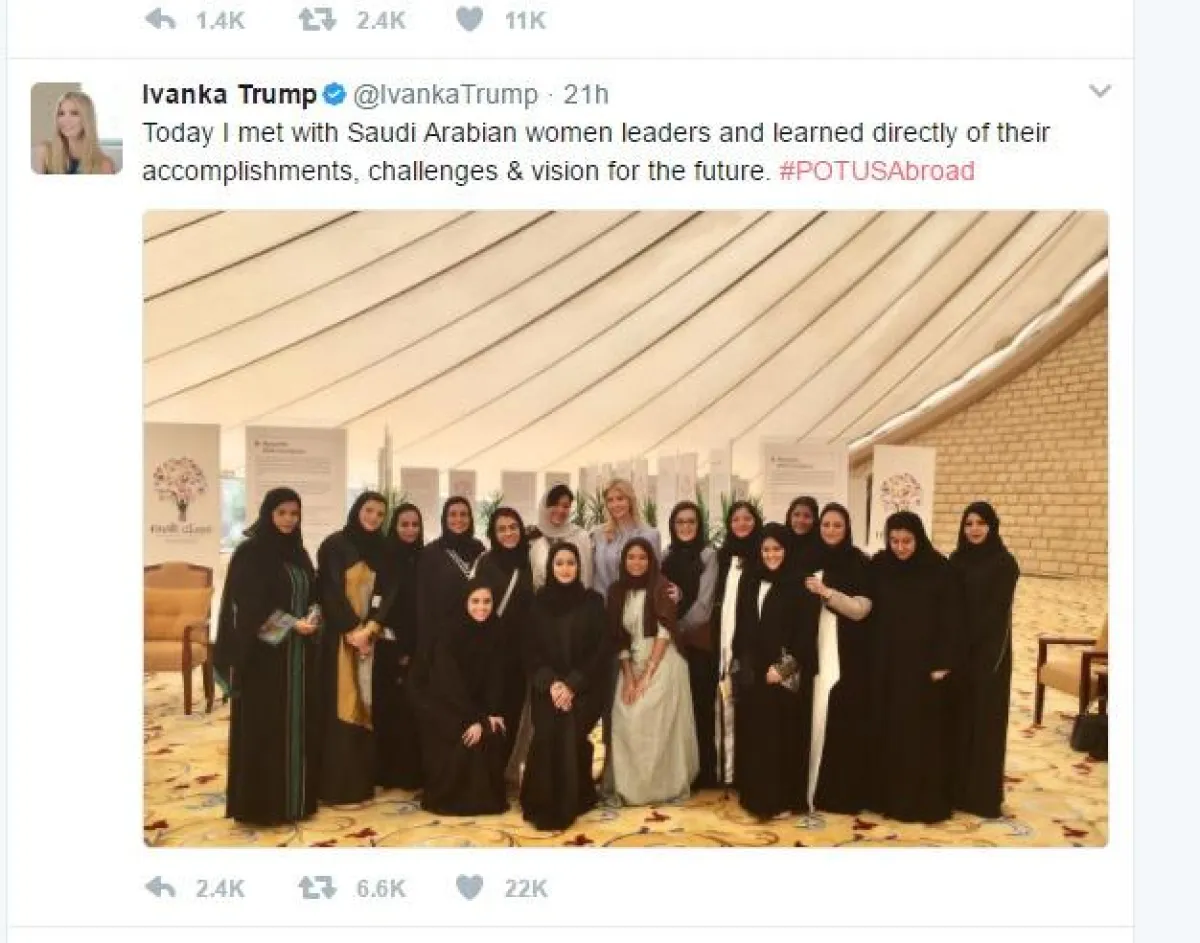Click the tweet text about Saudi Arabian women leaders
Image resolution: width=1200 pixels, height=943 pixels.
pos(596,152)
